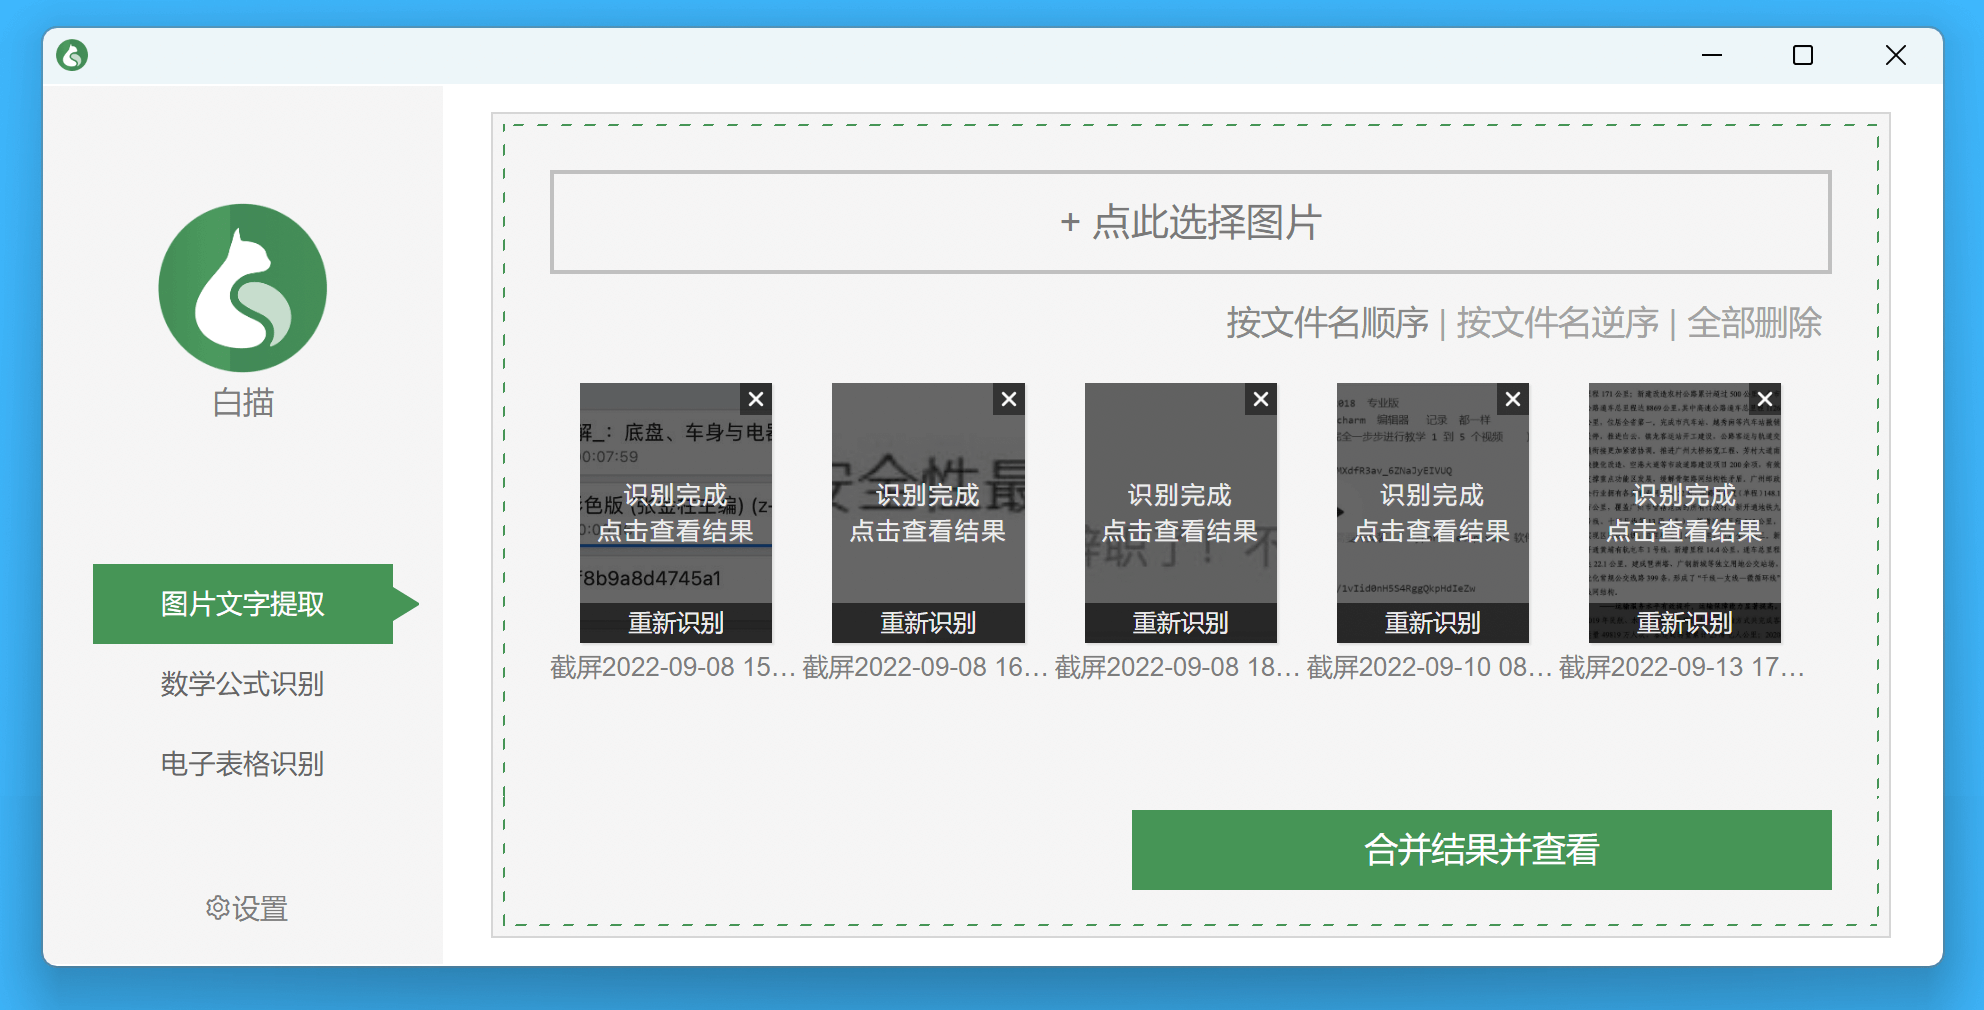Re-run OCR on first thumbnail via 重新识别
The height and width of the screenshot is (1010, 1984).
pos(676,622)
